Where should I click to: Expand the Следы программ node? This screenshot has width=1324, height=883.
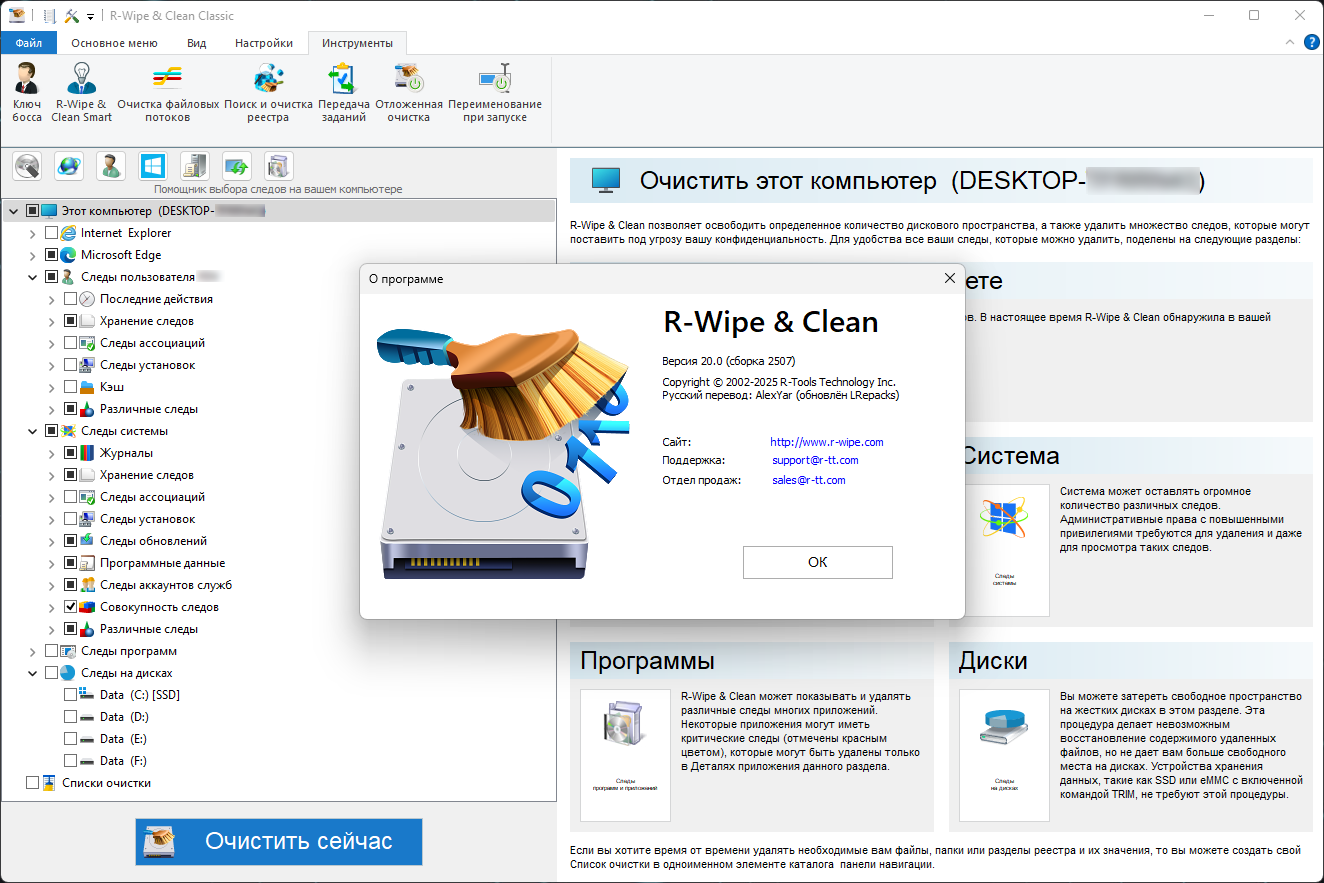34,651
